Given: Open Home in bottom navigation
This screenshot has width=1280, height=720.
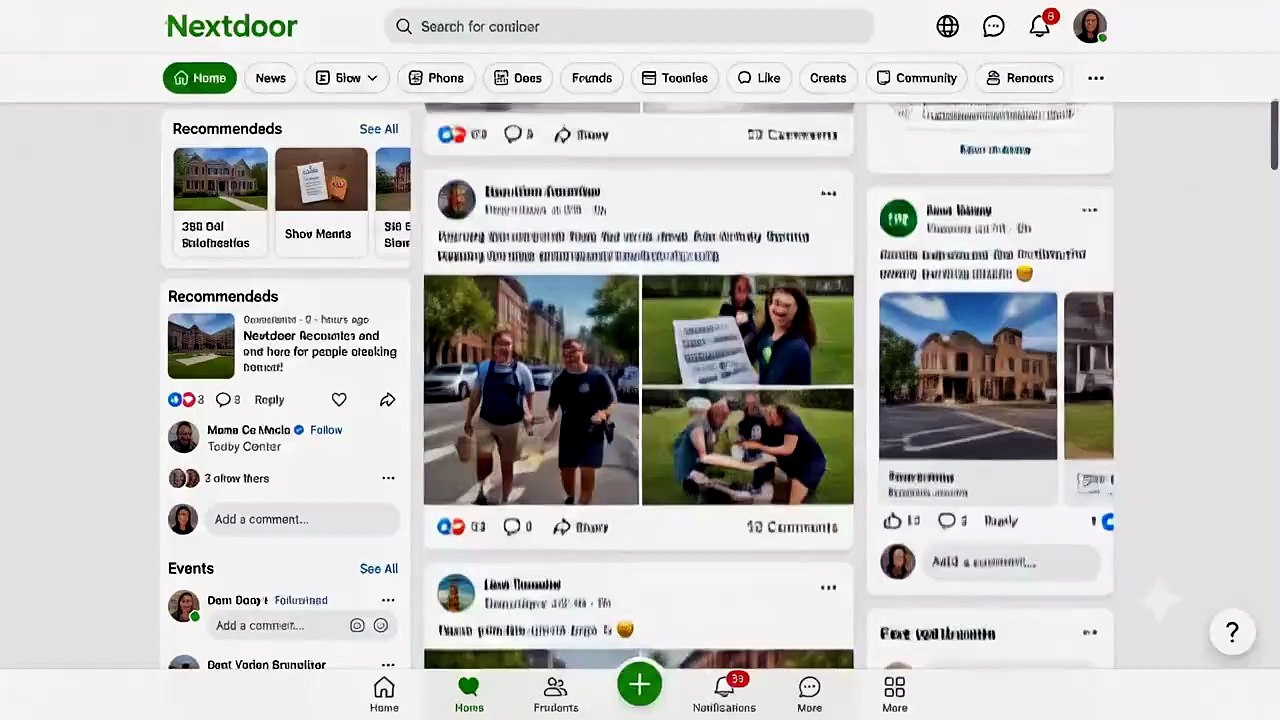Looking at the screenshot, I should (x=384, y=694).
